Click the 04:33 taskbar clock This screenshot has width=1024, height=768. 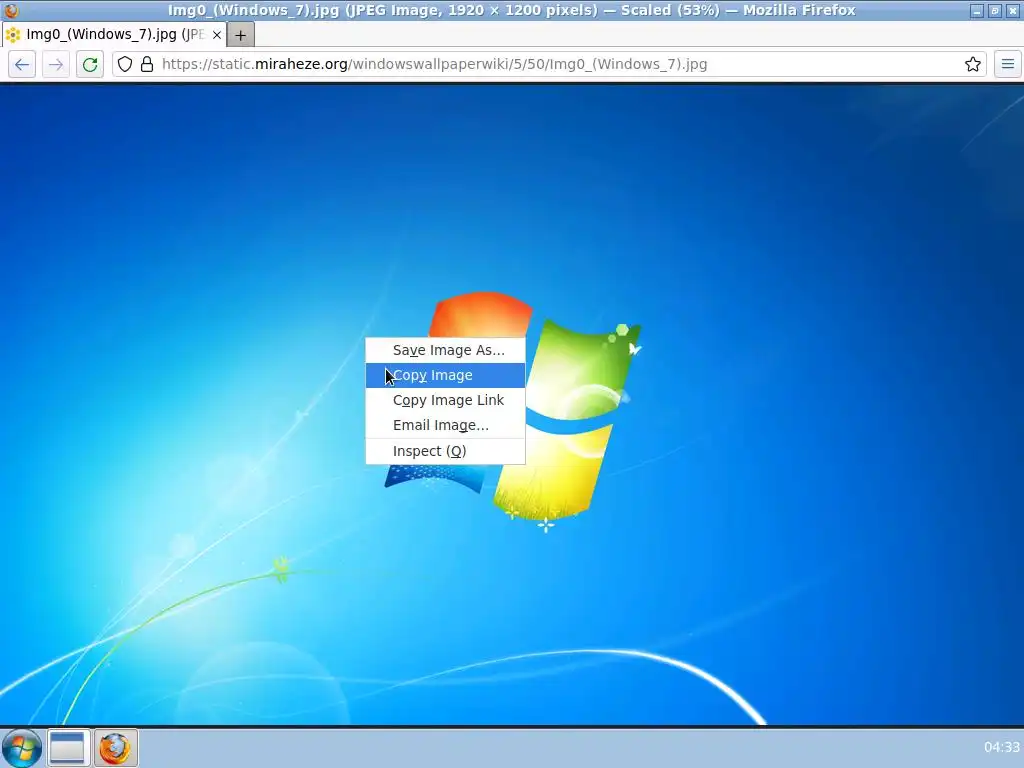coord(1001,747)
